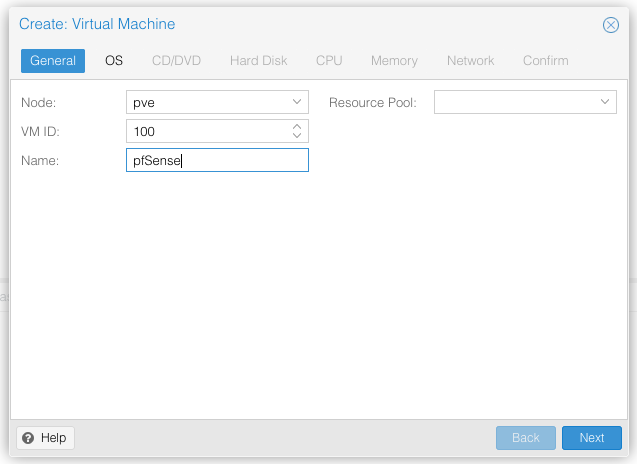Viewport: 637px width, 464px height.
Task: Select the Network tab
Action: pos(470,61)
